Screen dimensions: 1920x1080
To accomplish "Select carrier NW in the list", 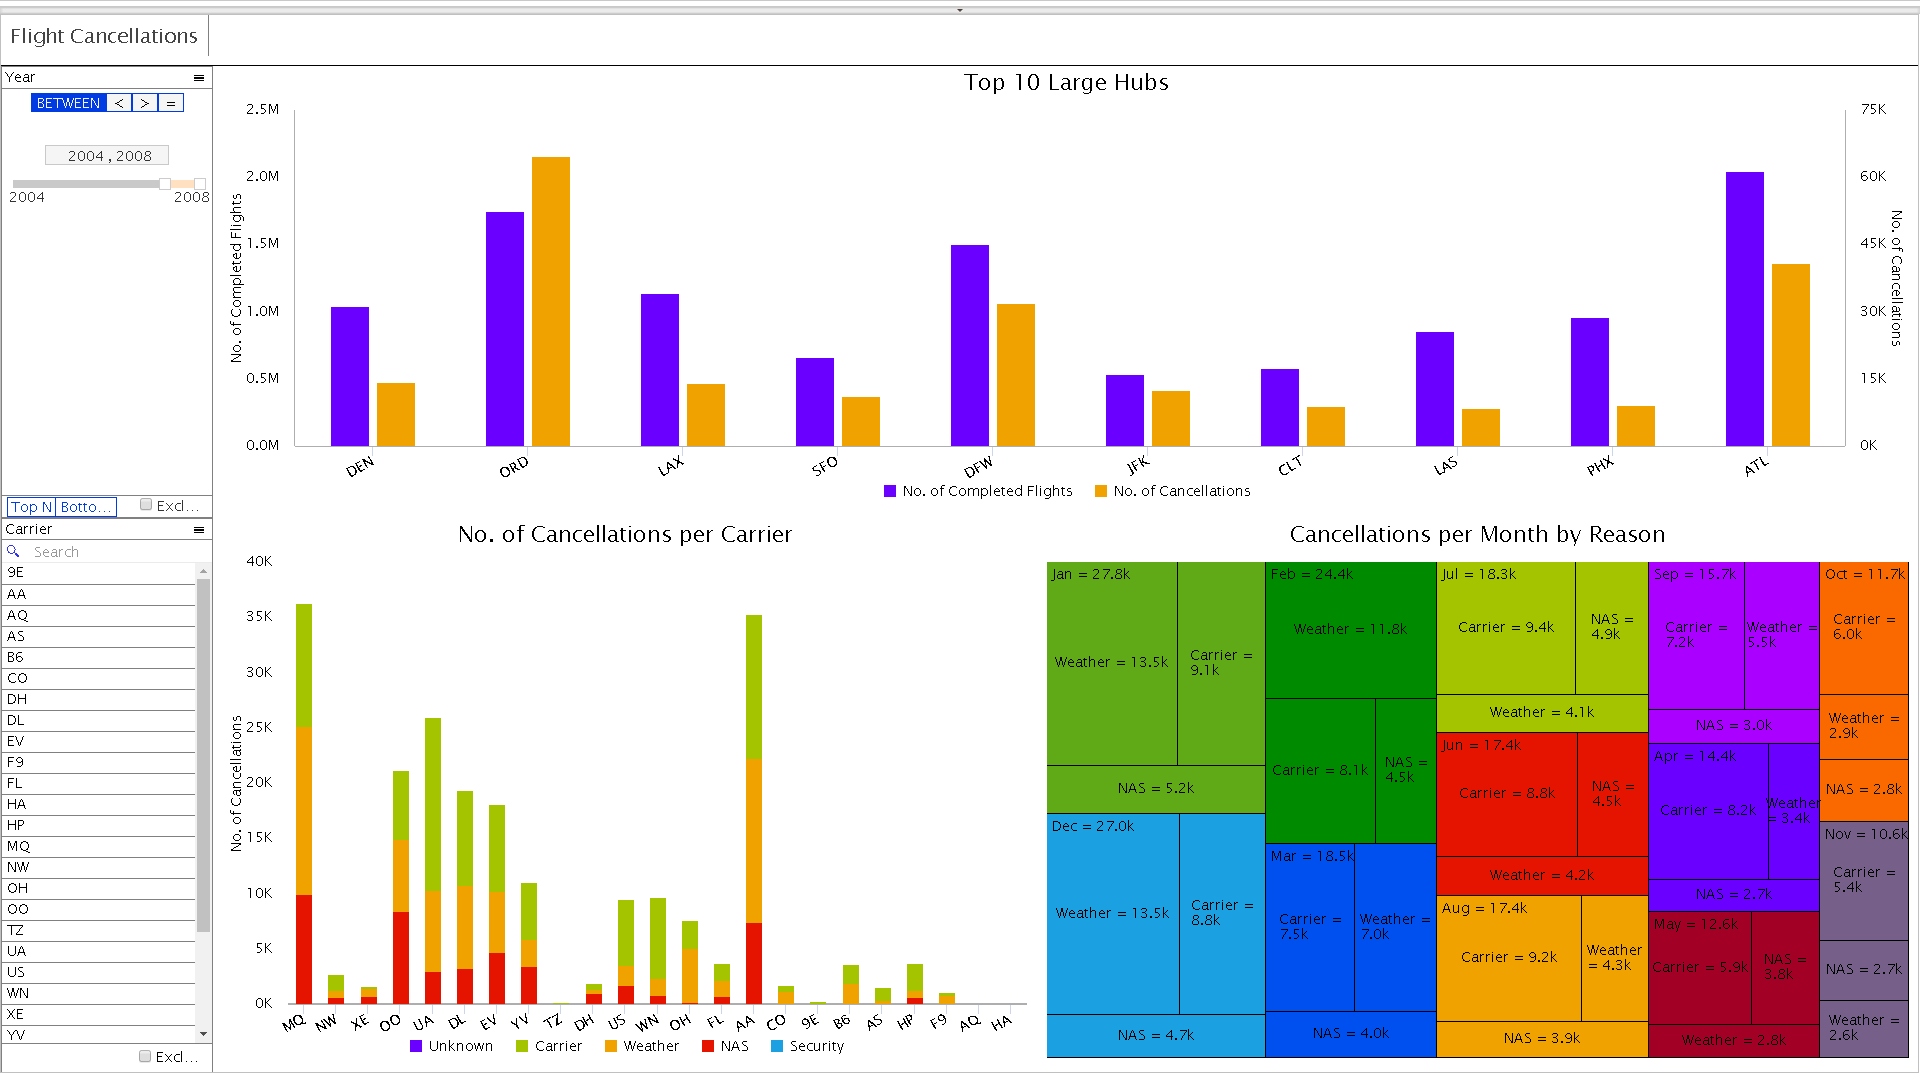I will (98, 867).
